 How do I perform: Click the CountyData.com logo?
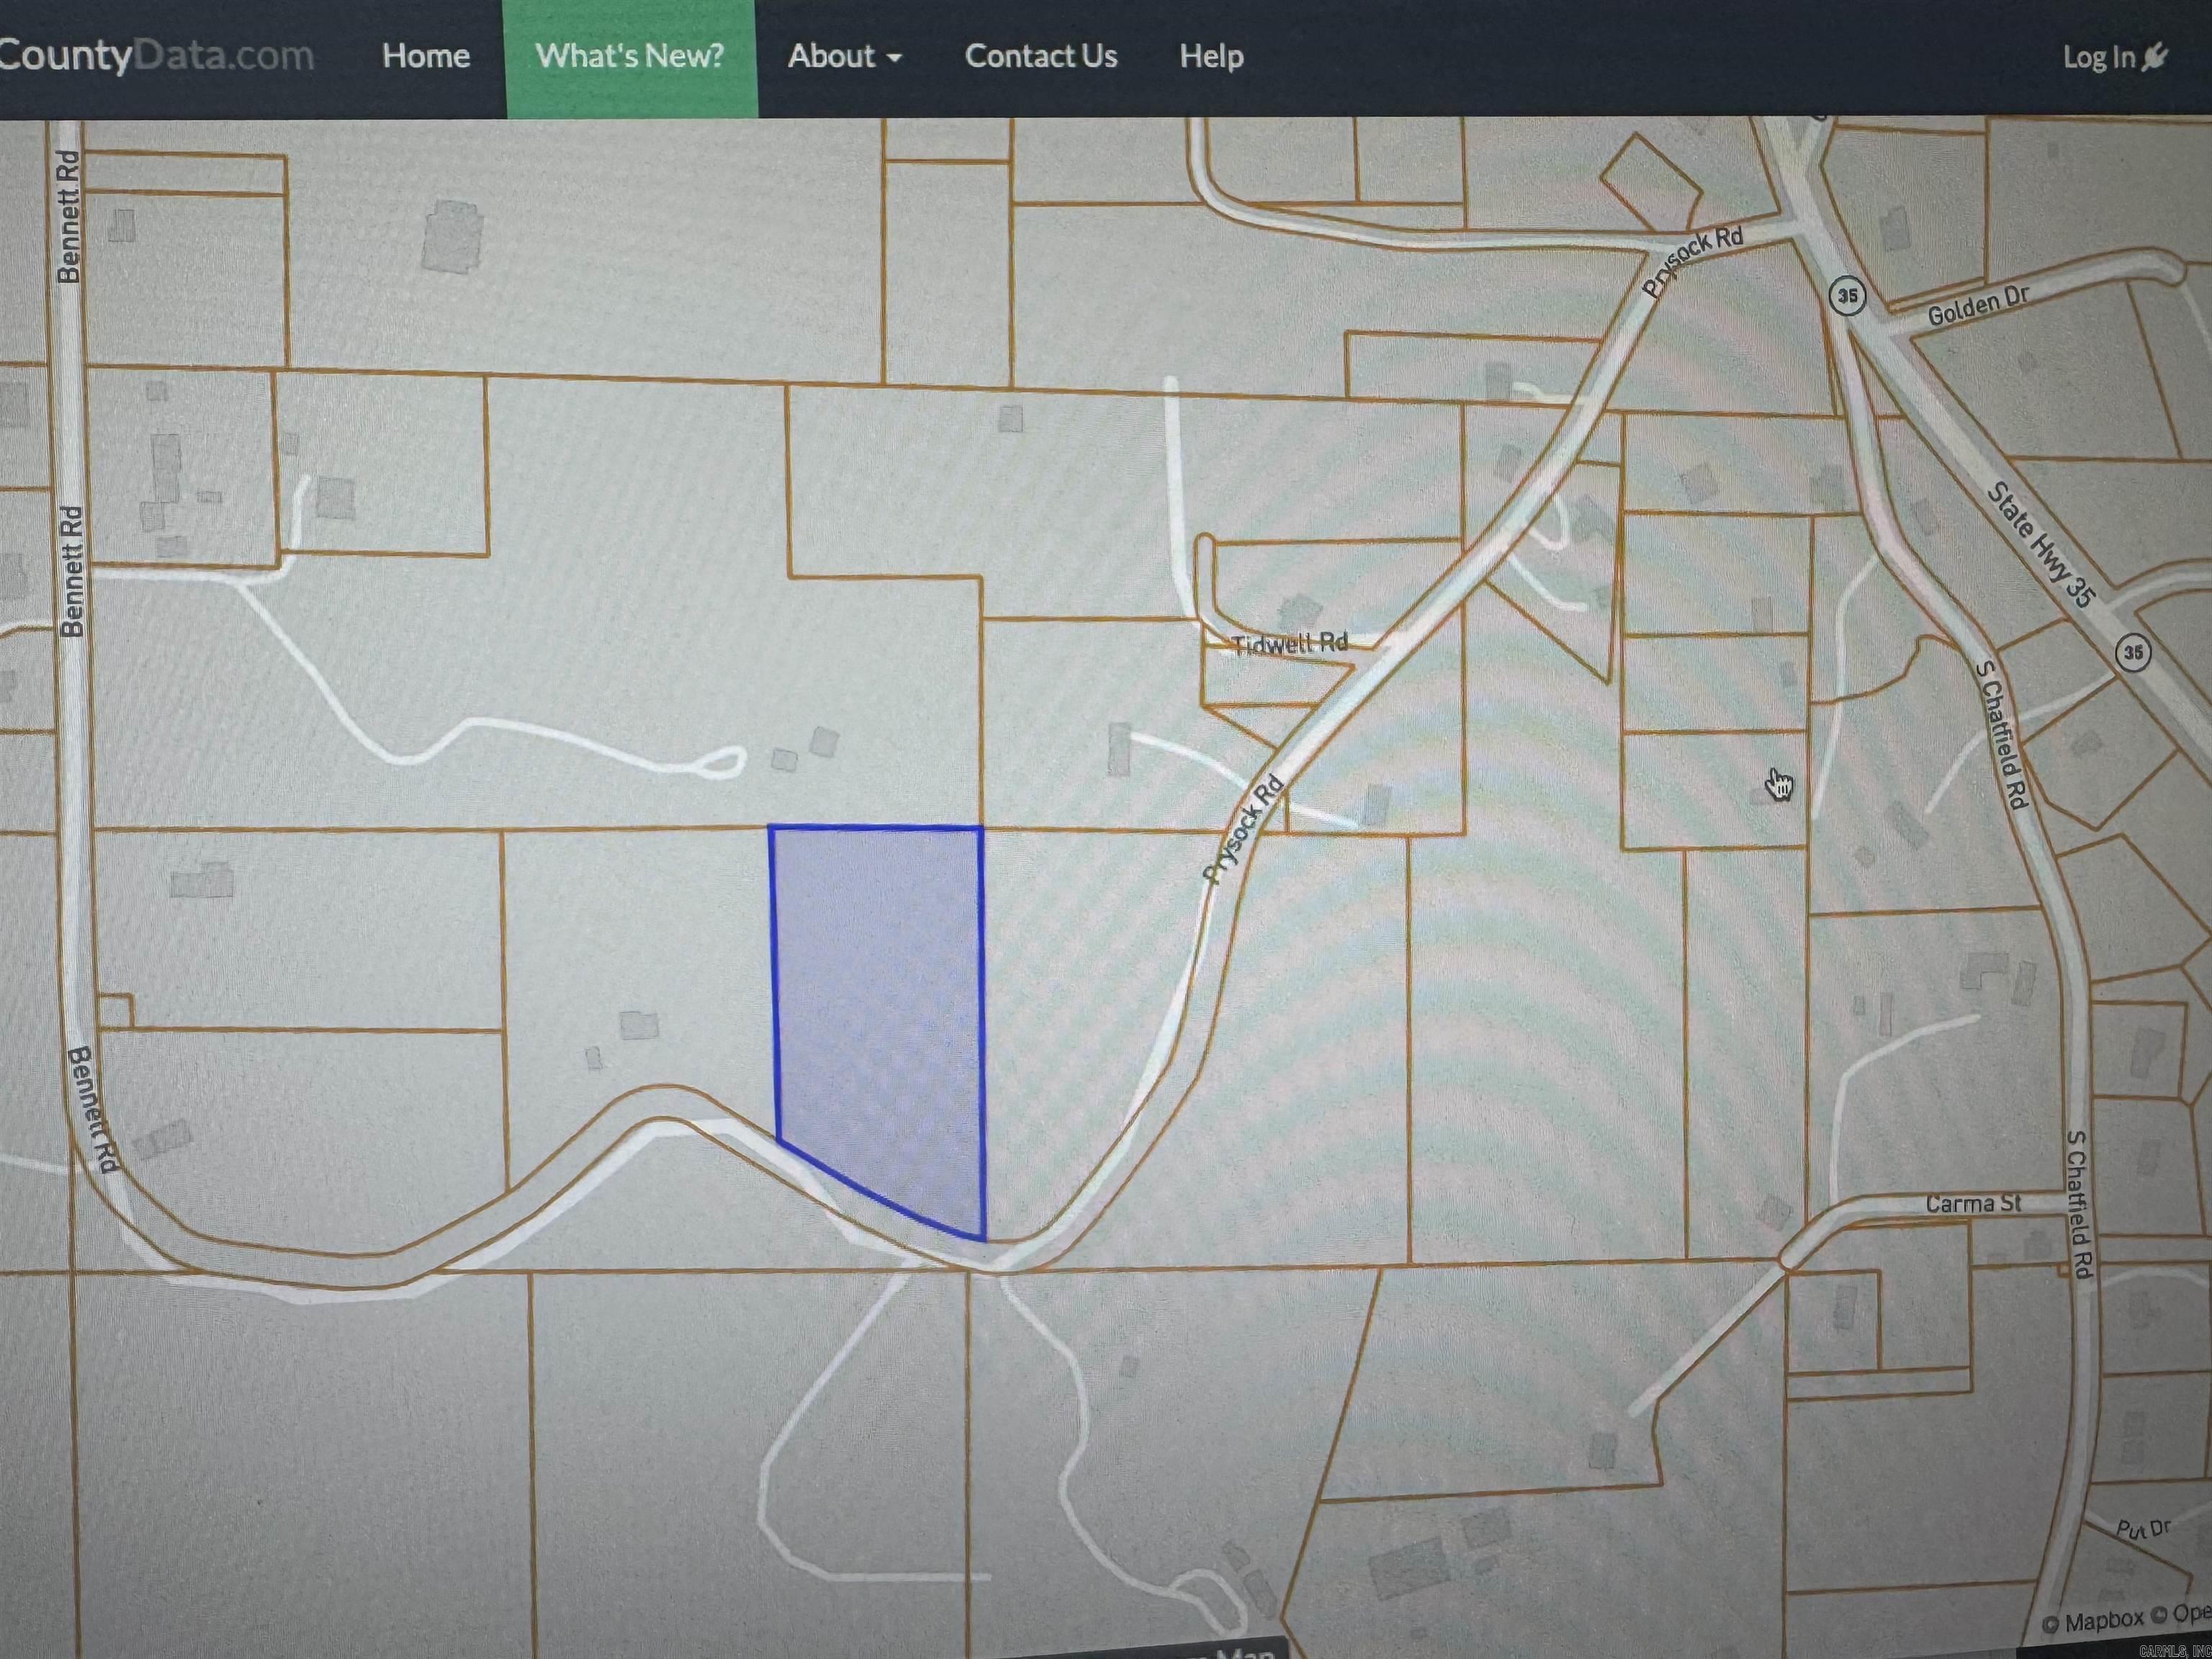coord(157,55)
